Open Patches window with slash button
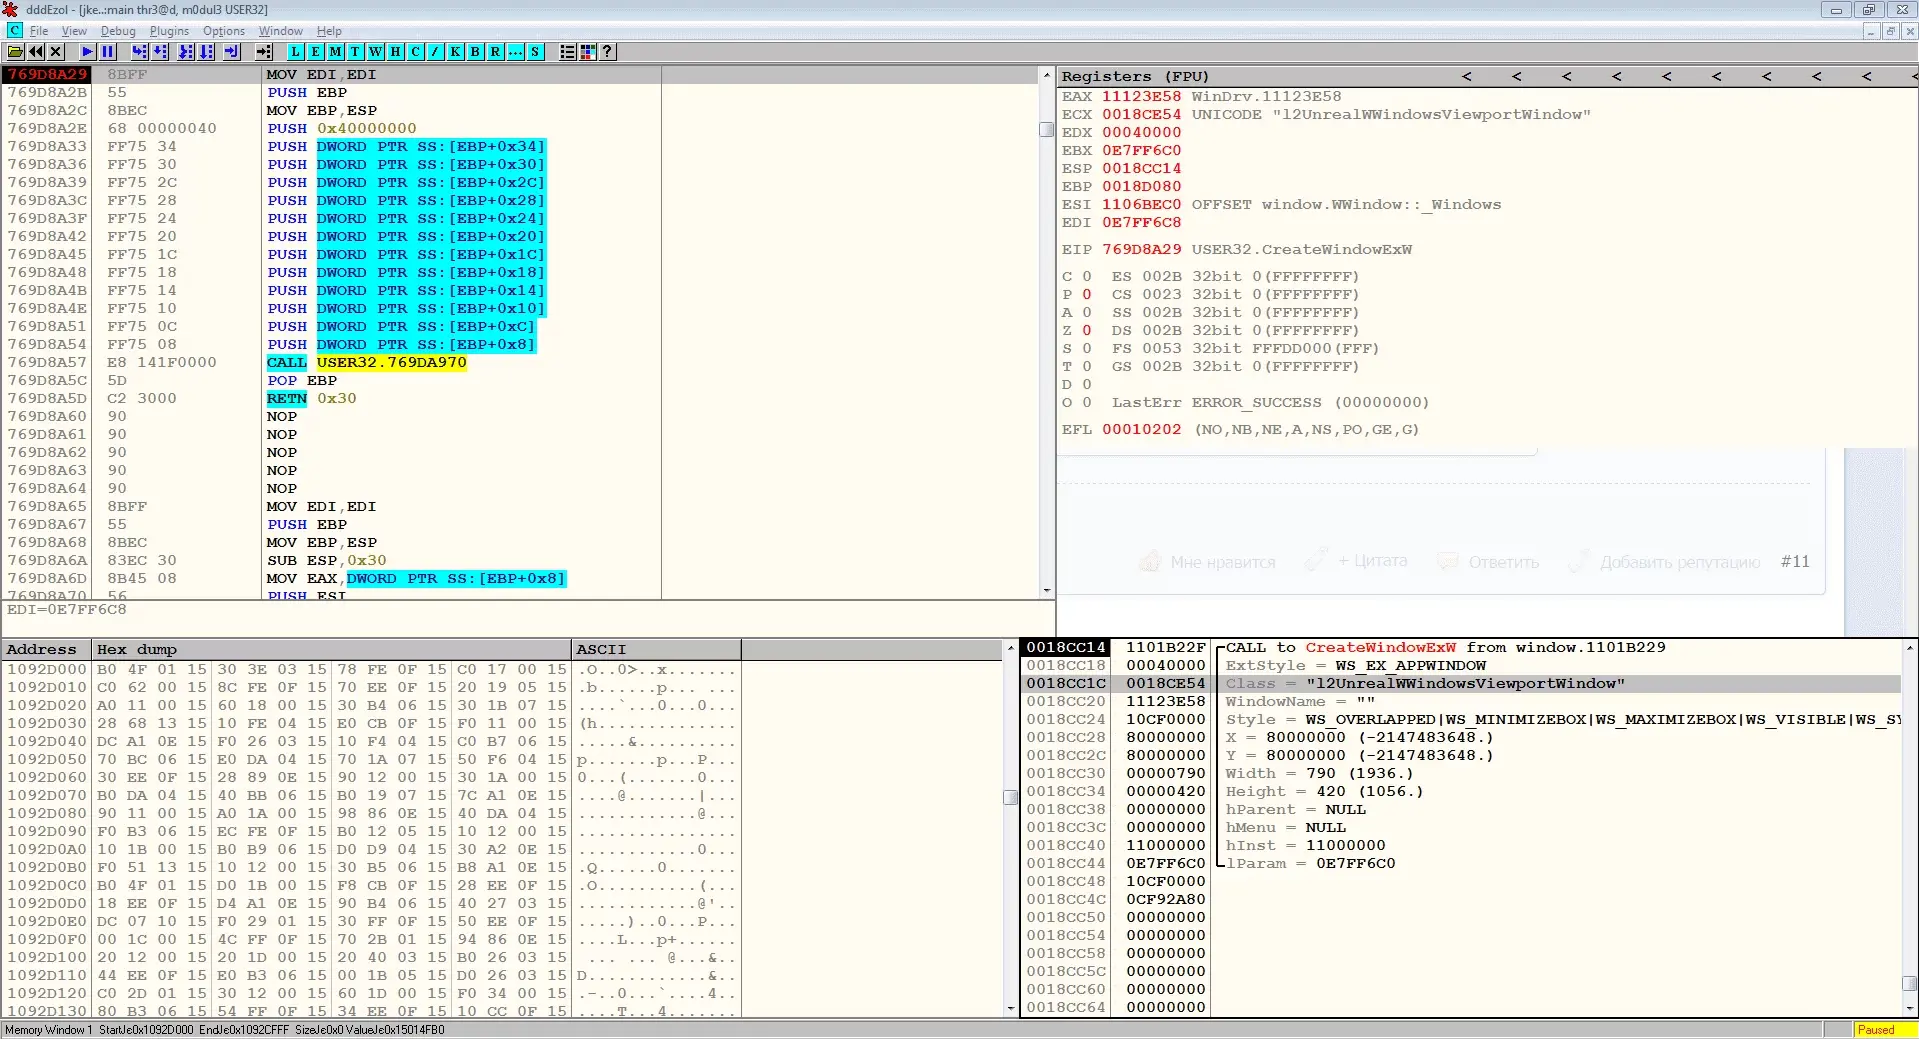Viewport: 1919px width, 1039px height. (435, 52)
